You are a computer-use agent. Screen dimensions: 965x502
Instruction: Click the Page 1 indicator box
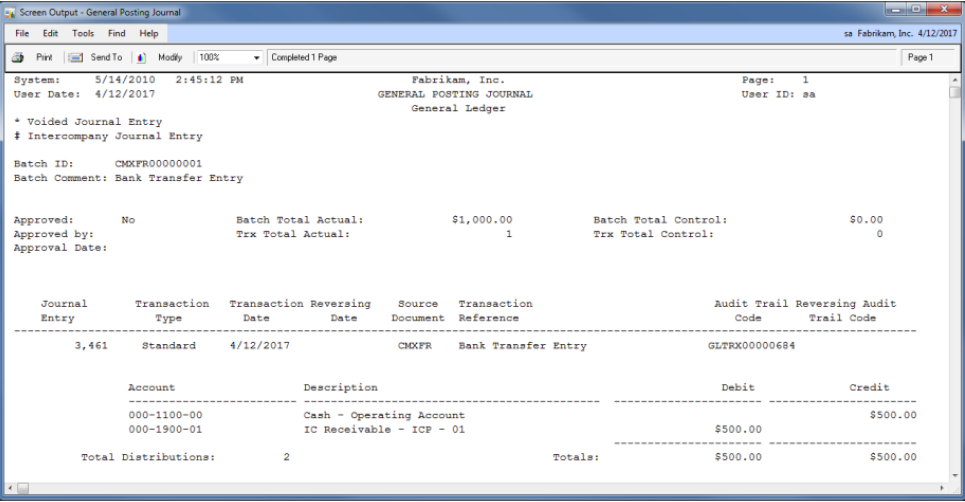[928, 58]
